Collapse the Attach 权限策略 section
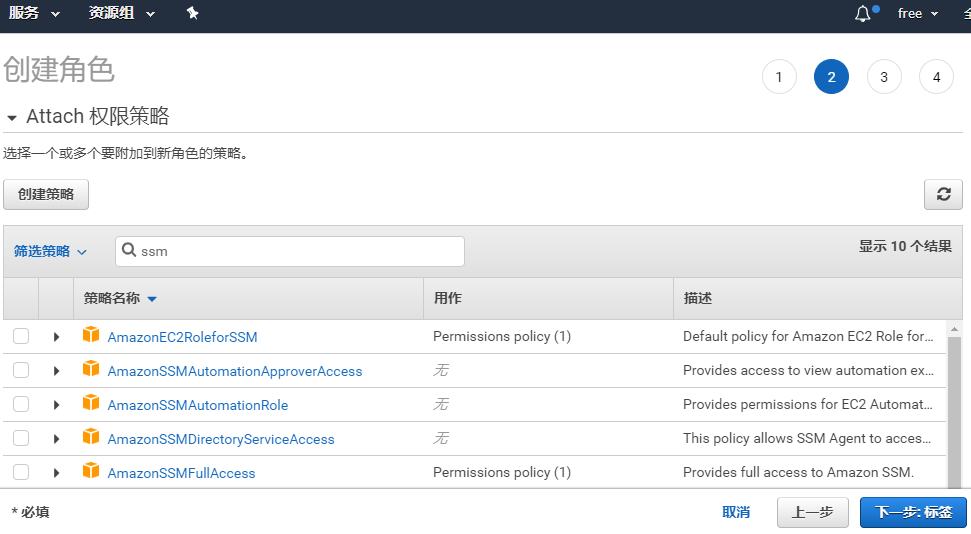This screenshot has width=971, height=534. (12, 118)
